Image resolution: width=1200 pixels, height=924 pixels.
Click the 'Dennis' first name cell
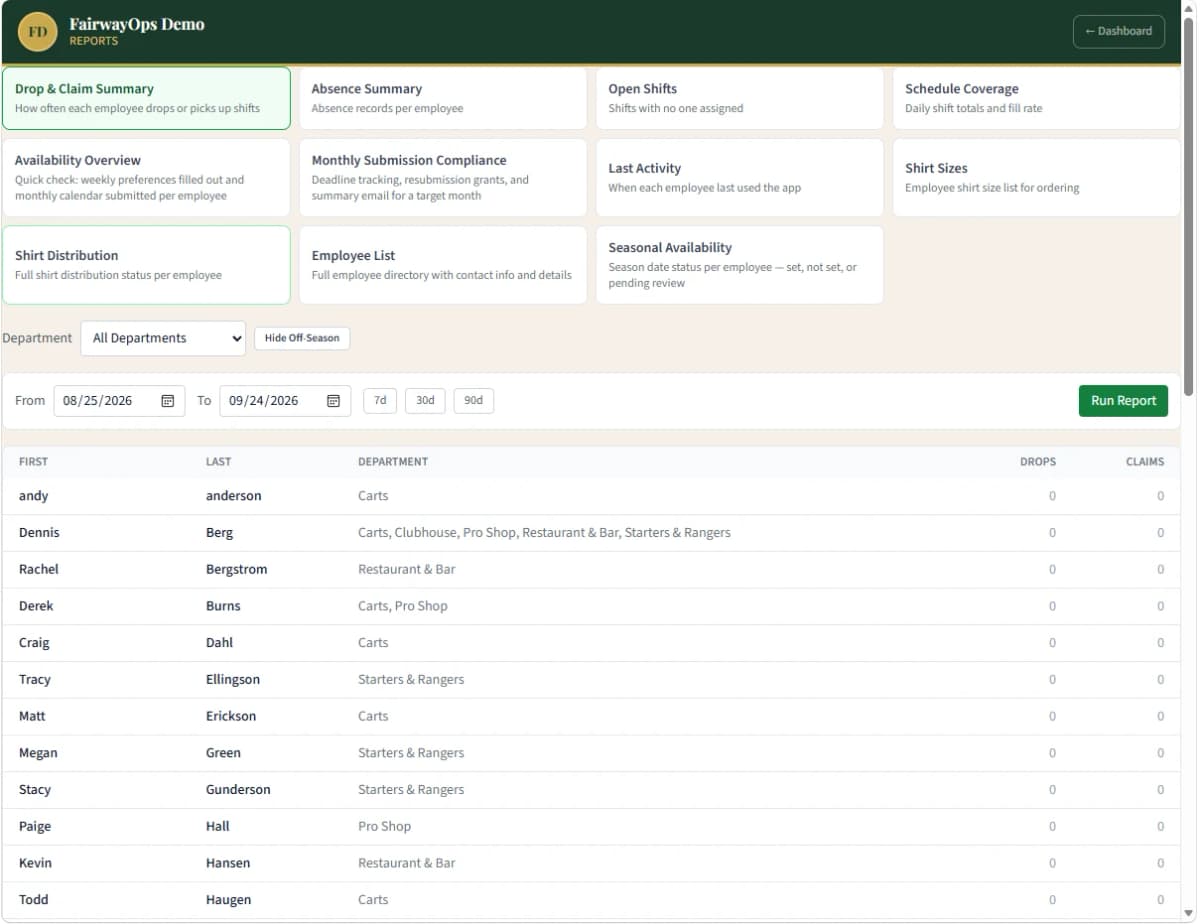point(39,533)
